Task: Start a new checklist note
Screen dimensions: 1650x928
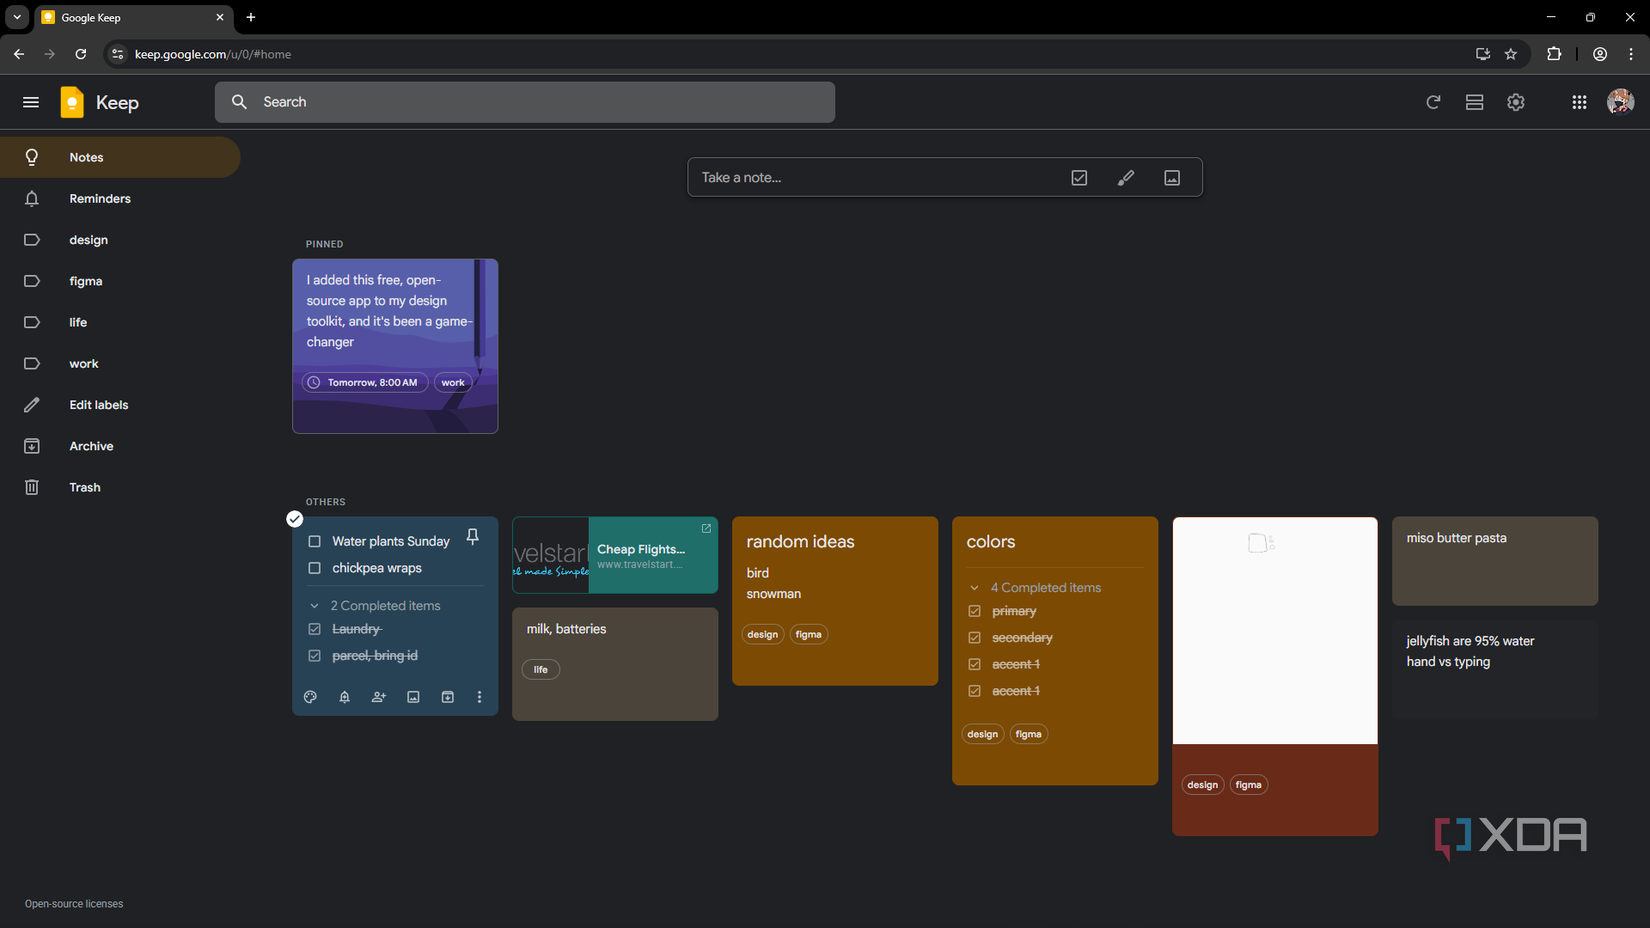Action: tap(1079, 177)
